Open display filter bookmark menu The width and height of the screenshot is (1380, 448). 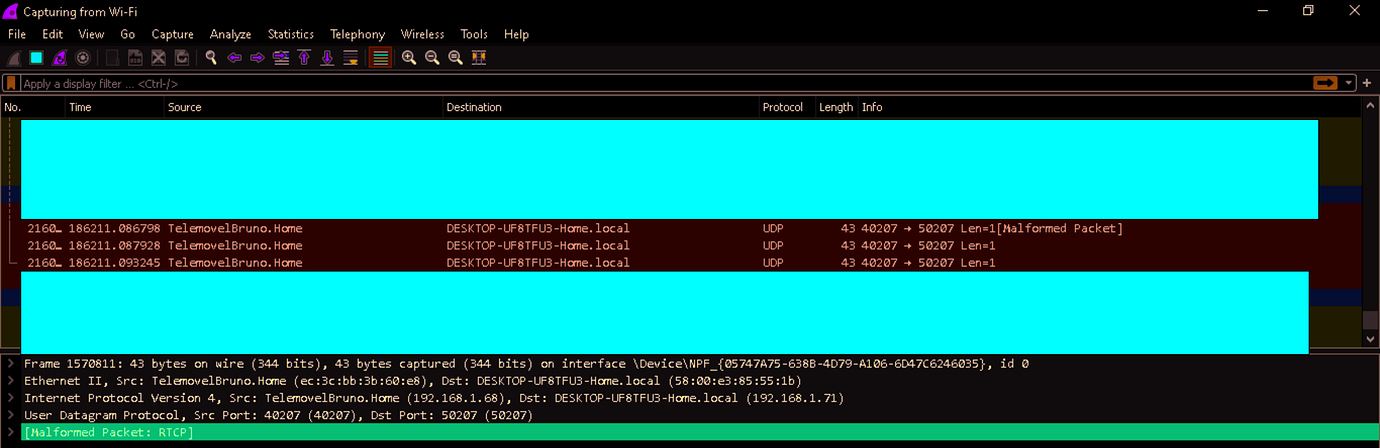click(x=11, y=84)
